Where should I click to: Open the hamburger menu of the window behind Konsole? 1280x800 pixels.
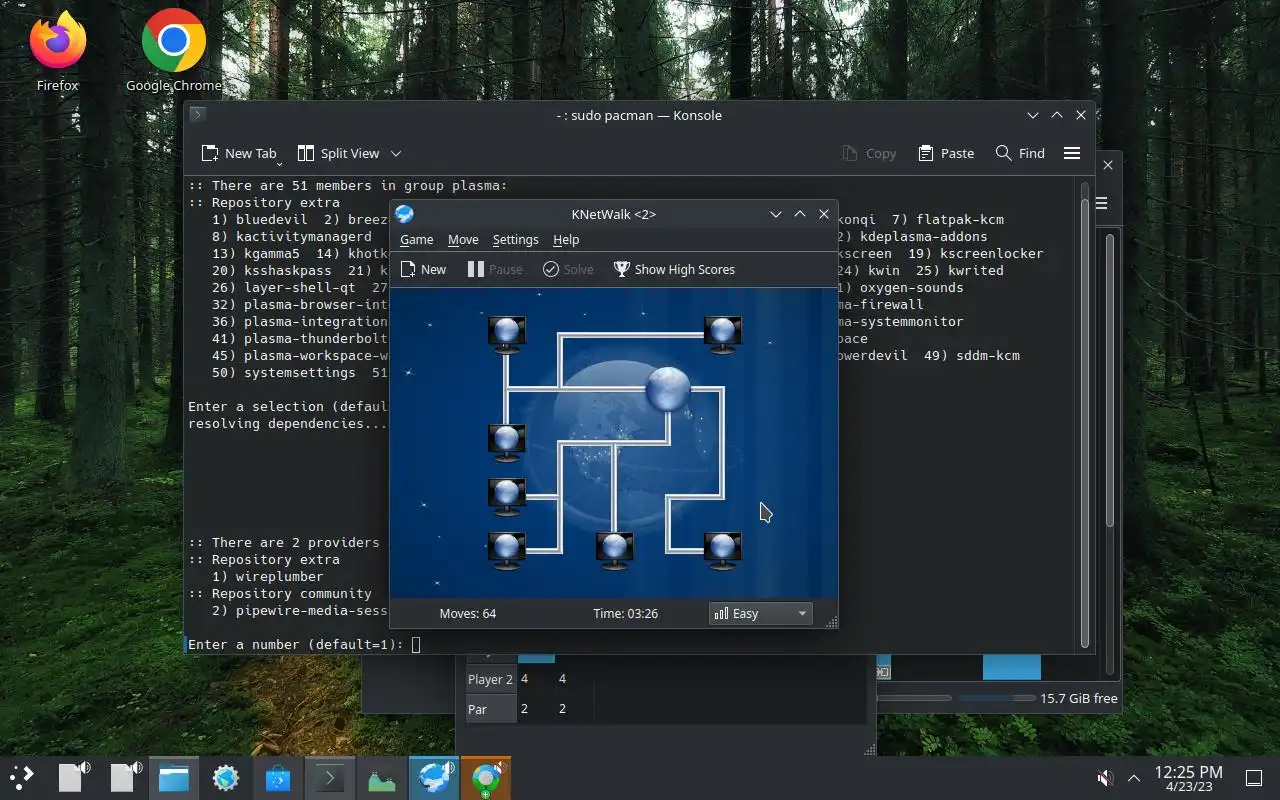pos(1101,203)
